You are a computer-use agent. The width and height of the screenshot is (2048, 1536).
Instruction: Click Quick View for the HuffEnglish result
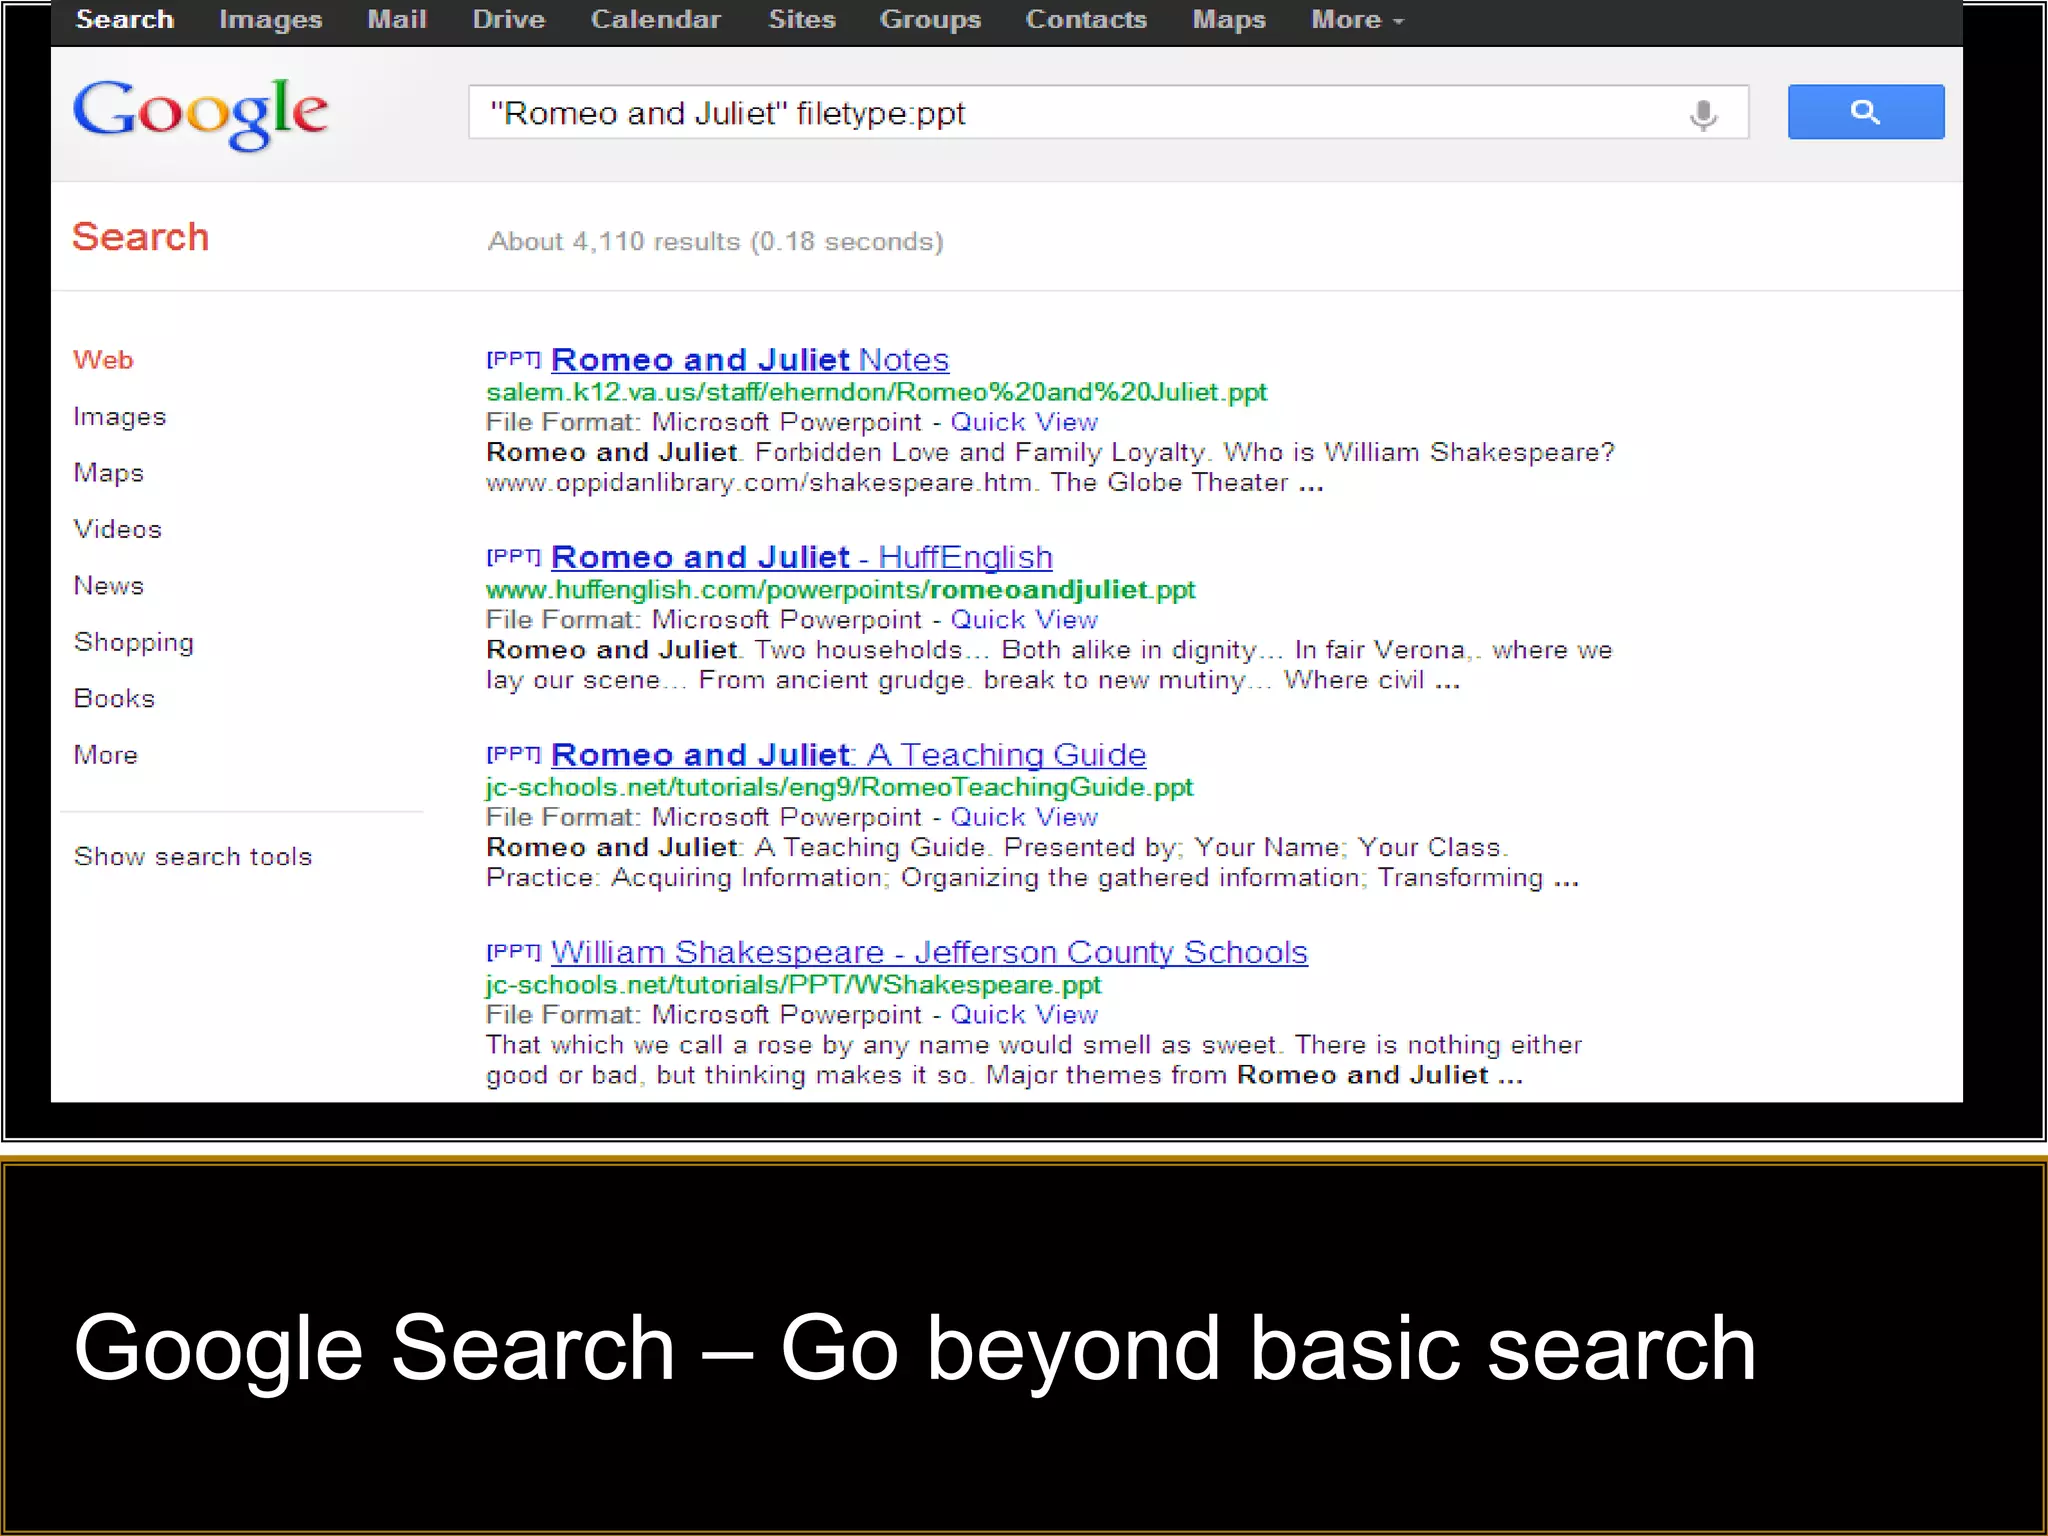[x=1024, y=620]
